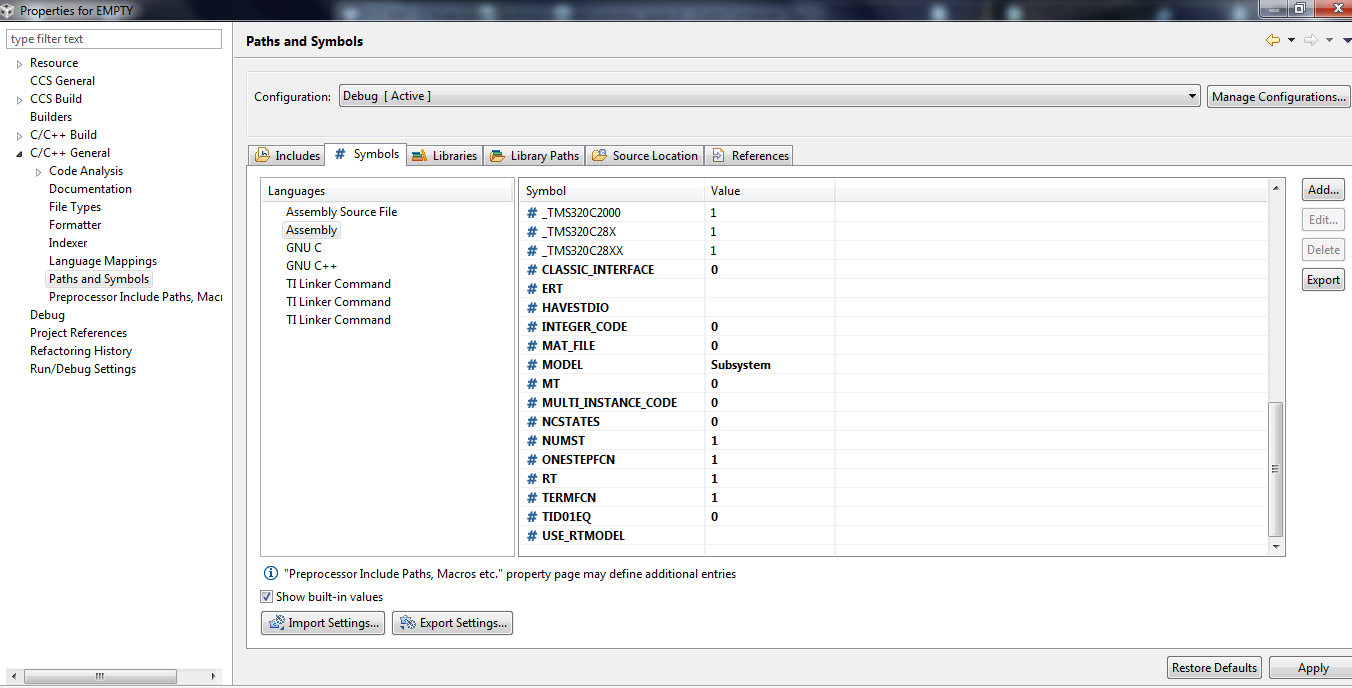Select Paths and Symbols tree item
The image size is (1352, 688).
pos(99,279)
